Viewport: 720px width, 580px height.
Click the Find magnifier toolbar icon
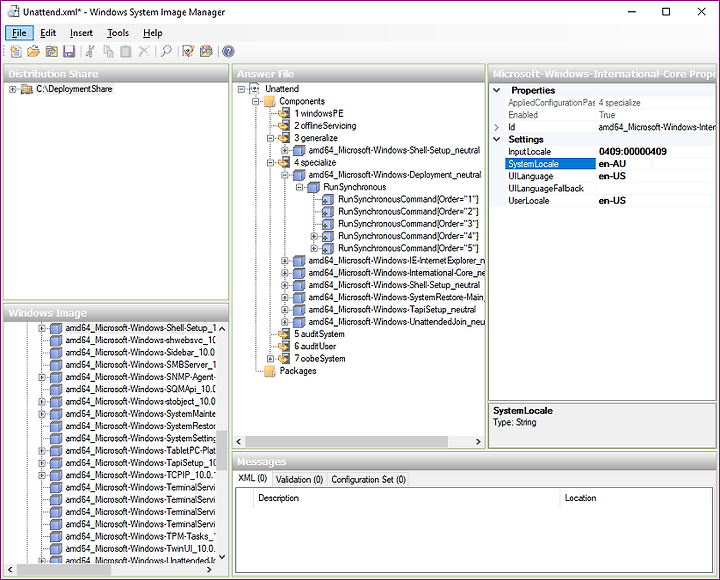pyautogui.click(x=166, y=51)
